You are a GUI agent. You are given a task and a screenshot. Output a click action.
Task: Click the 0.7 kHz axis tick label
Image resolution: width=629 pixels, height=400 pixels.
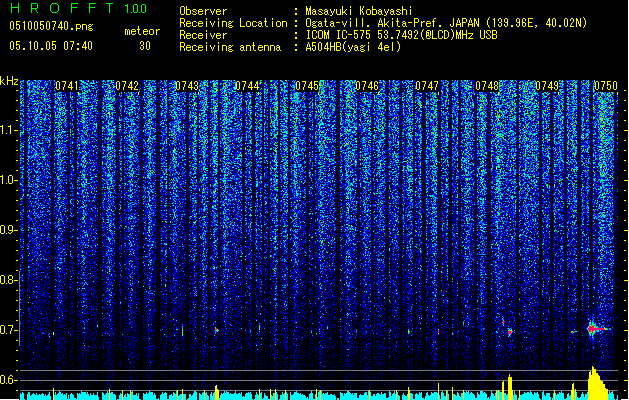click(x=8, y=330)
